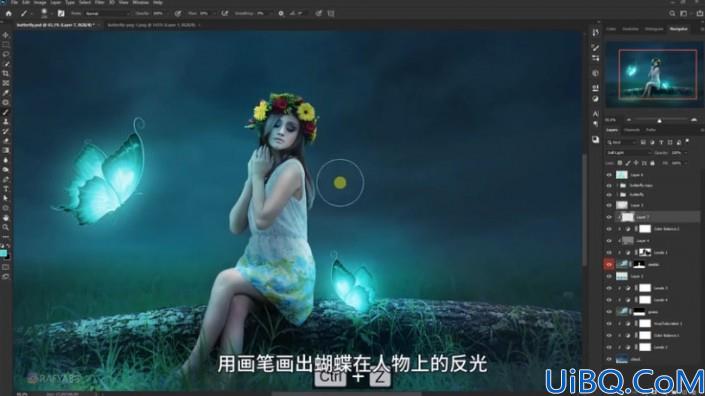This screenshot has width=705, height=396.
Task: Select the Eraser tool
Action: (x=5, y=141)
